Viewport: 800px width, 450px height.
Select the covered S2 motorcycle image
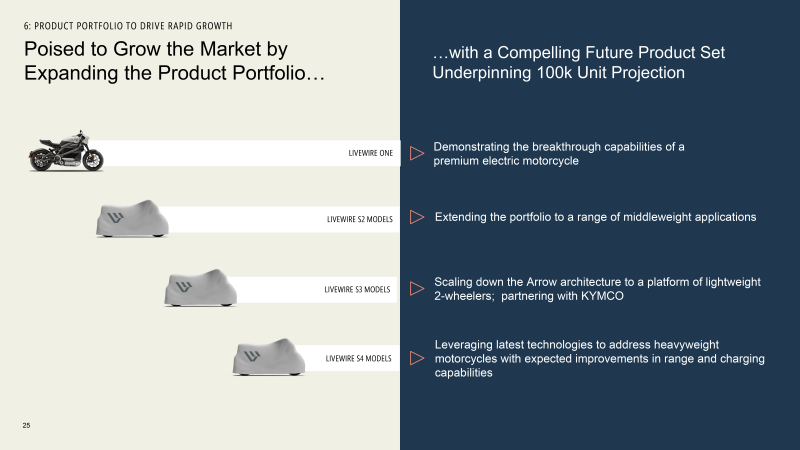132,219
